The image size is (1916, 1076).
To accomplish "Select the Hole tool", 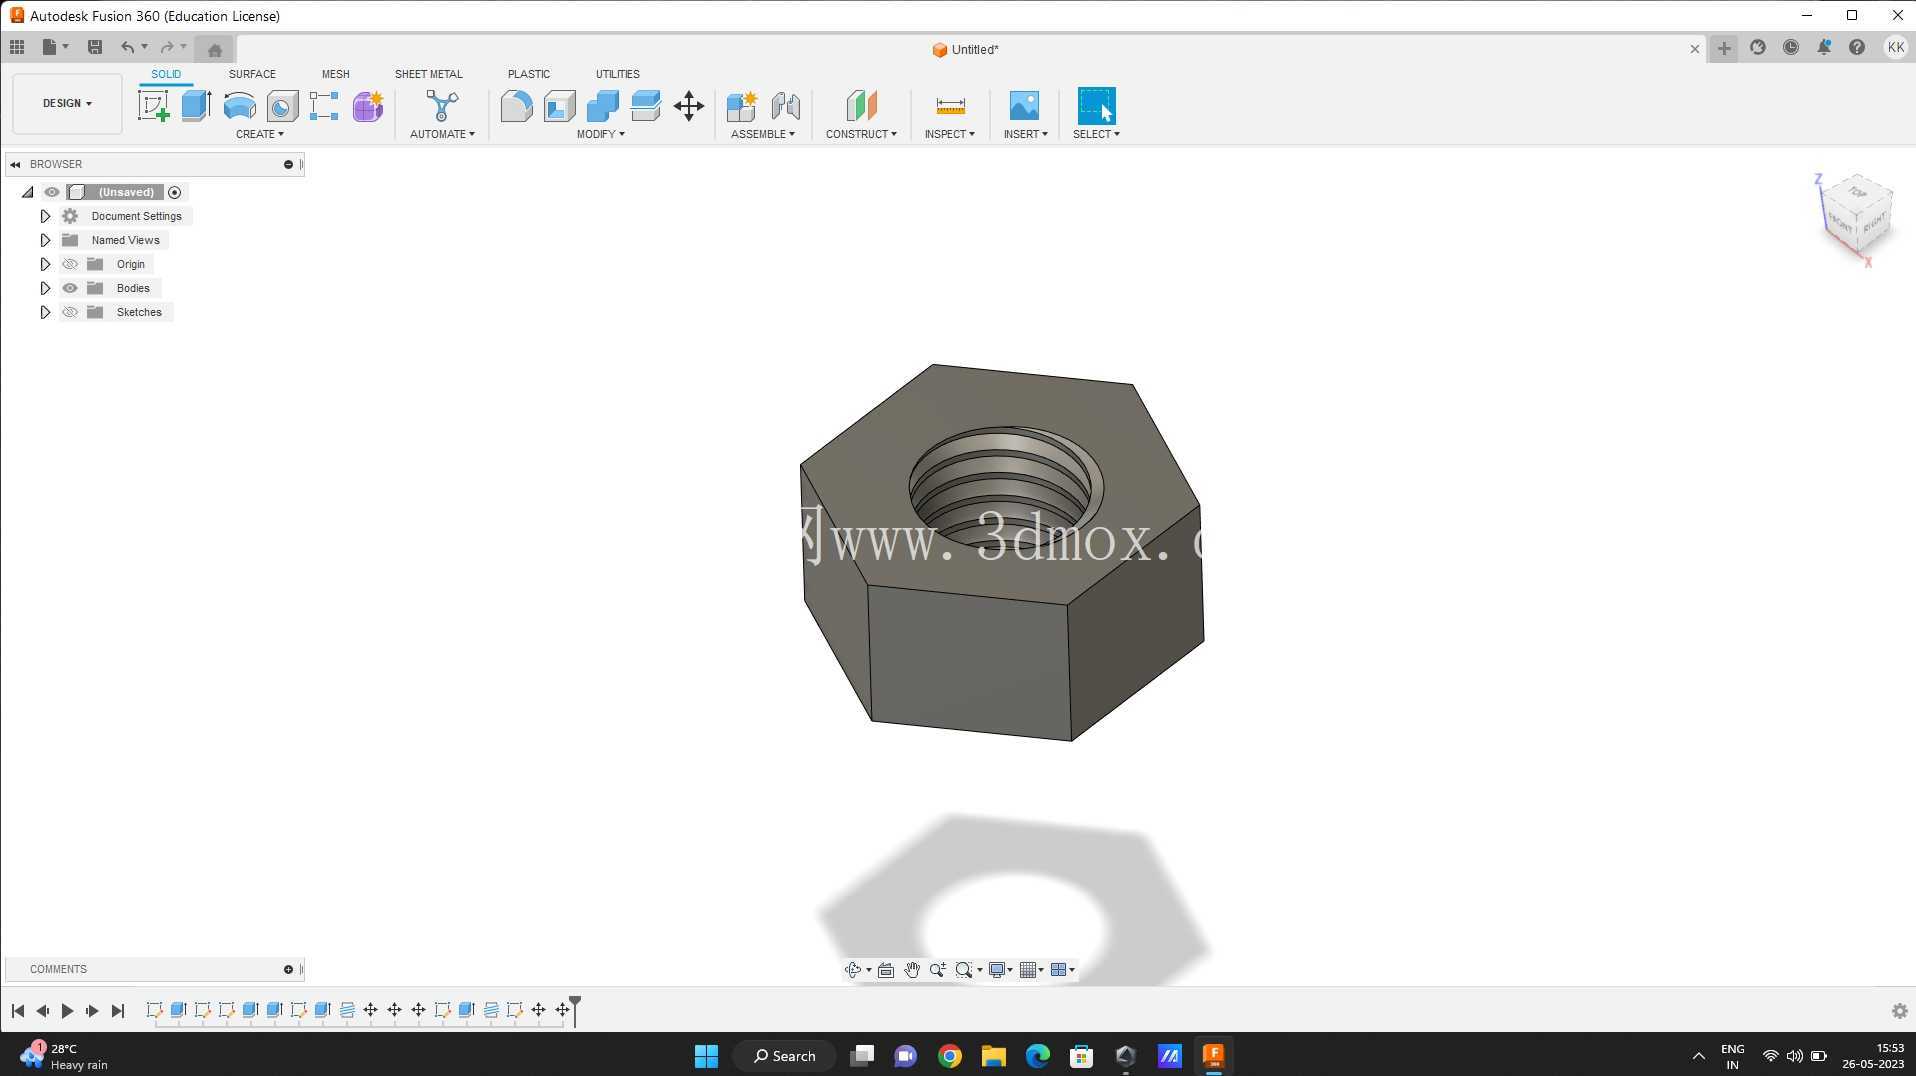I will 282,106.
